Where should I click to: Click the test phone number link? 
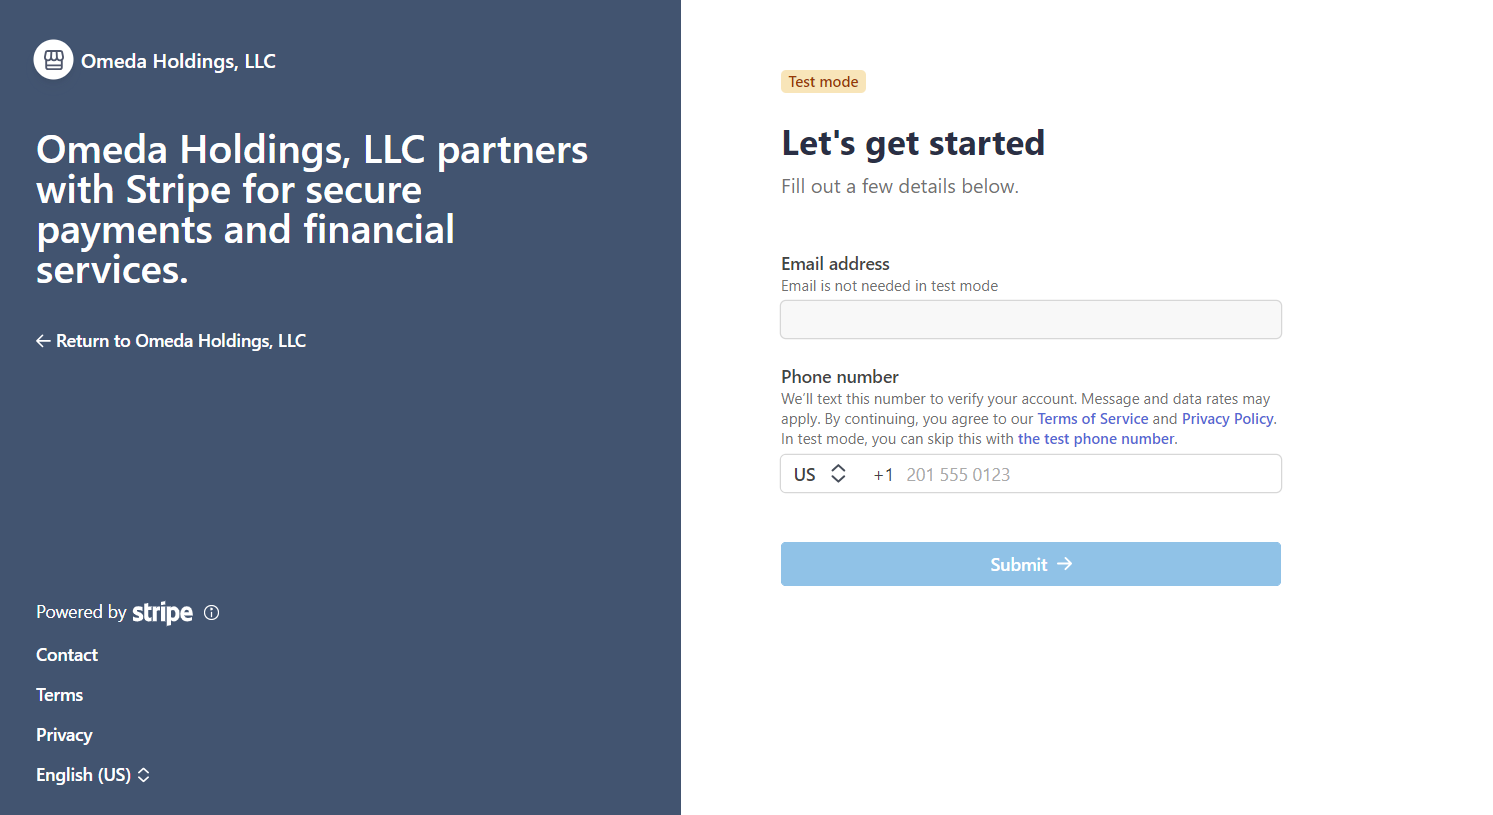point(1096,439)
